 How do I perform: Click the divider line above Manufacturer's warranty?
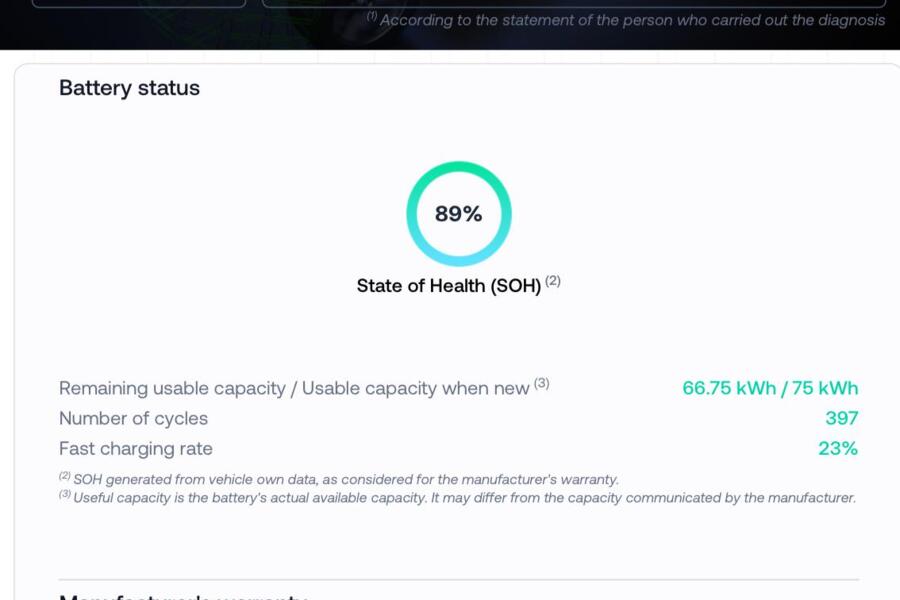click(x=458, y=579)
